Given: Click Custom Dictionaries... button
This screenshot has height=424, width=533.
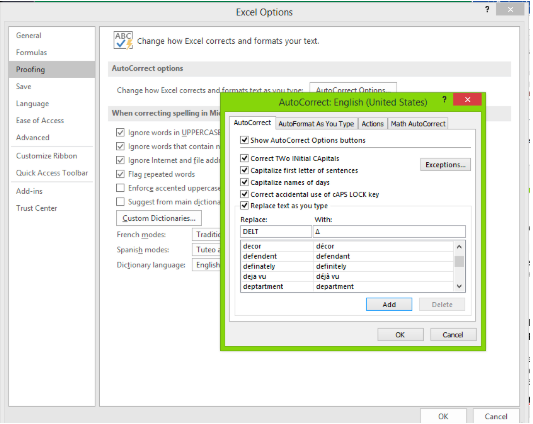Looking at the screenshot, I should pos(159,218).
